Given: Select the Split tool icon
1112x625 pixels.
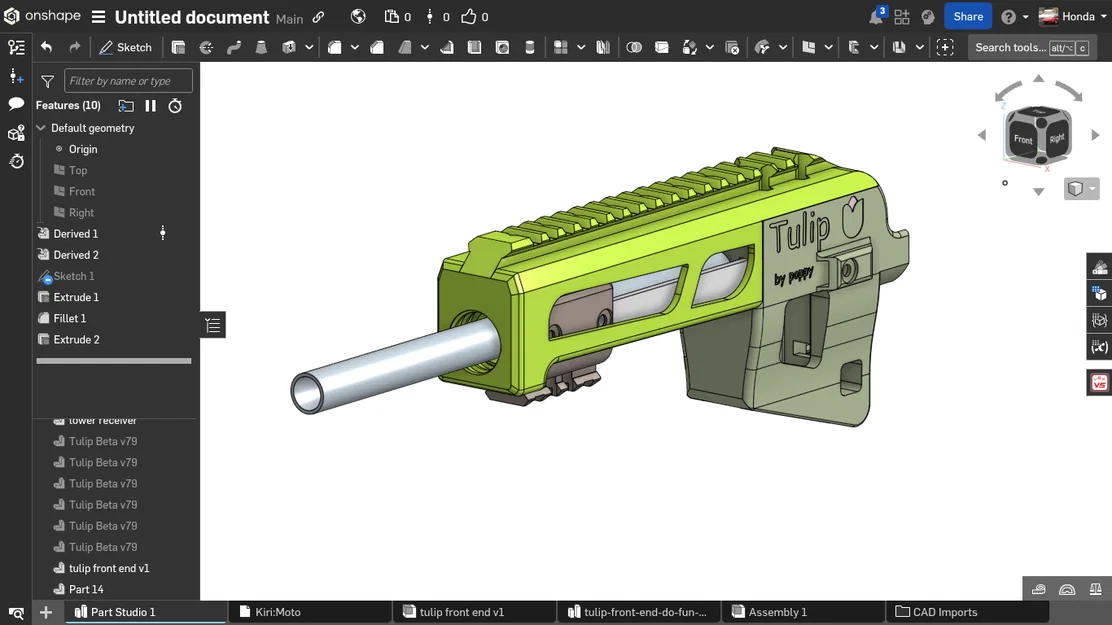Looking at the screenshot, I should point(662,48).
